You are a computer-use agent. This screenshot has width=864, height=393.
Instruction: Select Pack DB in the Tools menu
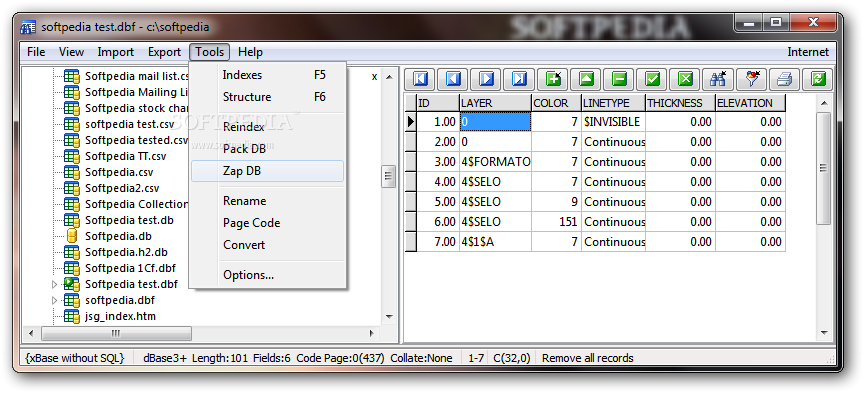click(267, 149)
